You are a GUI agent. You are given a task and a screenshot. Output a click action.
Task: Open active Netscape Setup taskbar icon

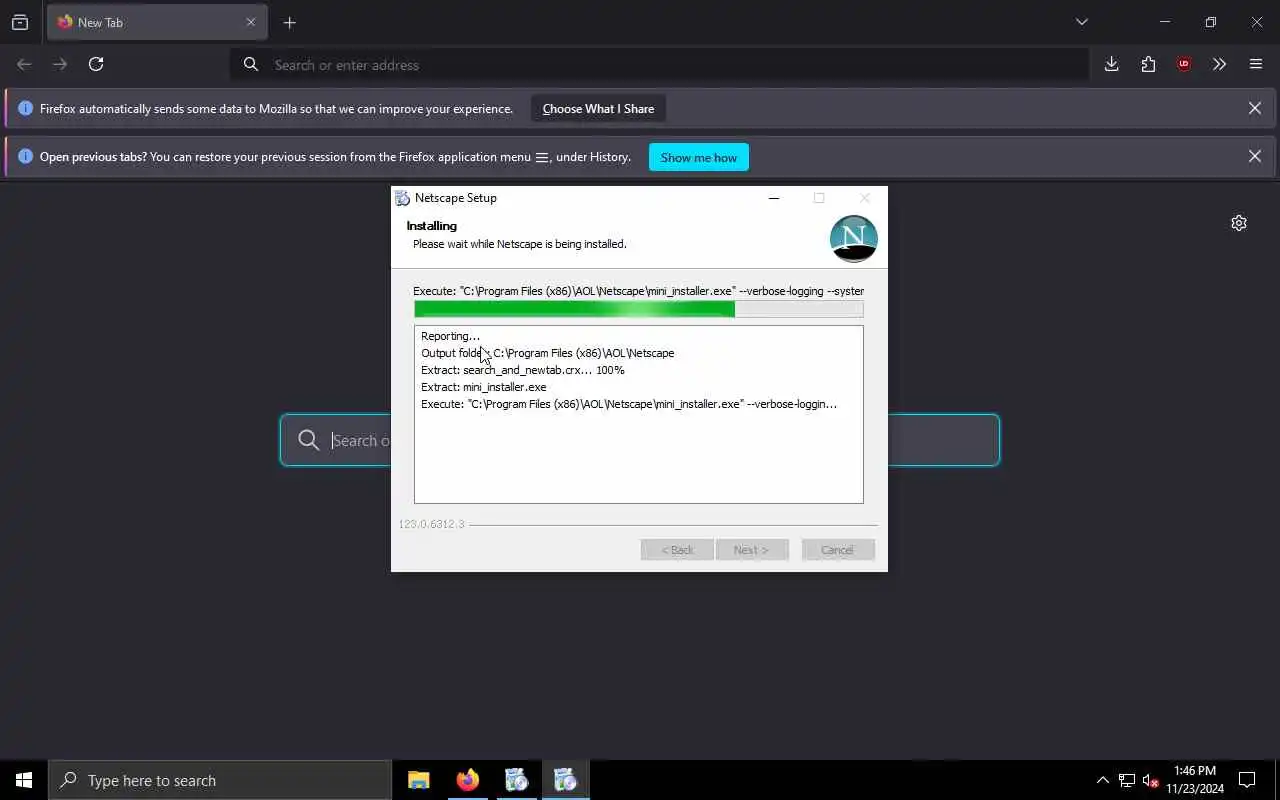pos(566,780)
